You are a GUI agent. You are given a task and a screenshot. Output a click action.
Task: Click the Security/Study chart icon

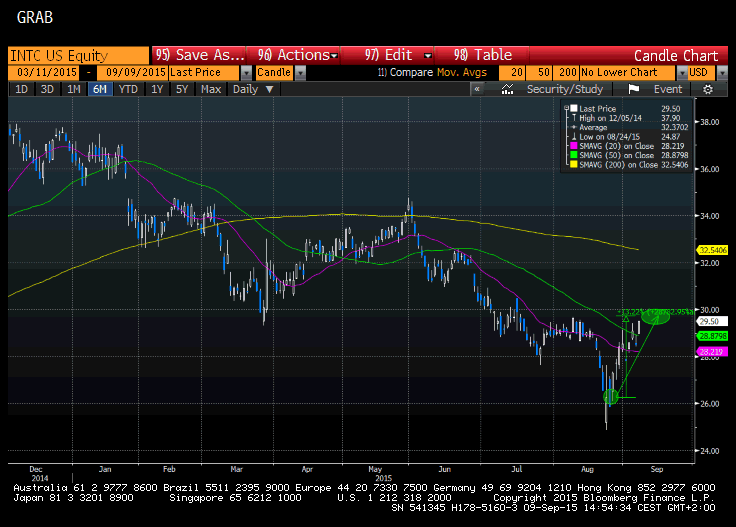point(507,89)
